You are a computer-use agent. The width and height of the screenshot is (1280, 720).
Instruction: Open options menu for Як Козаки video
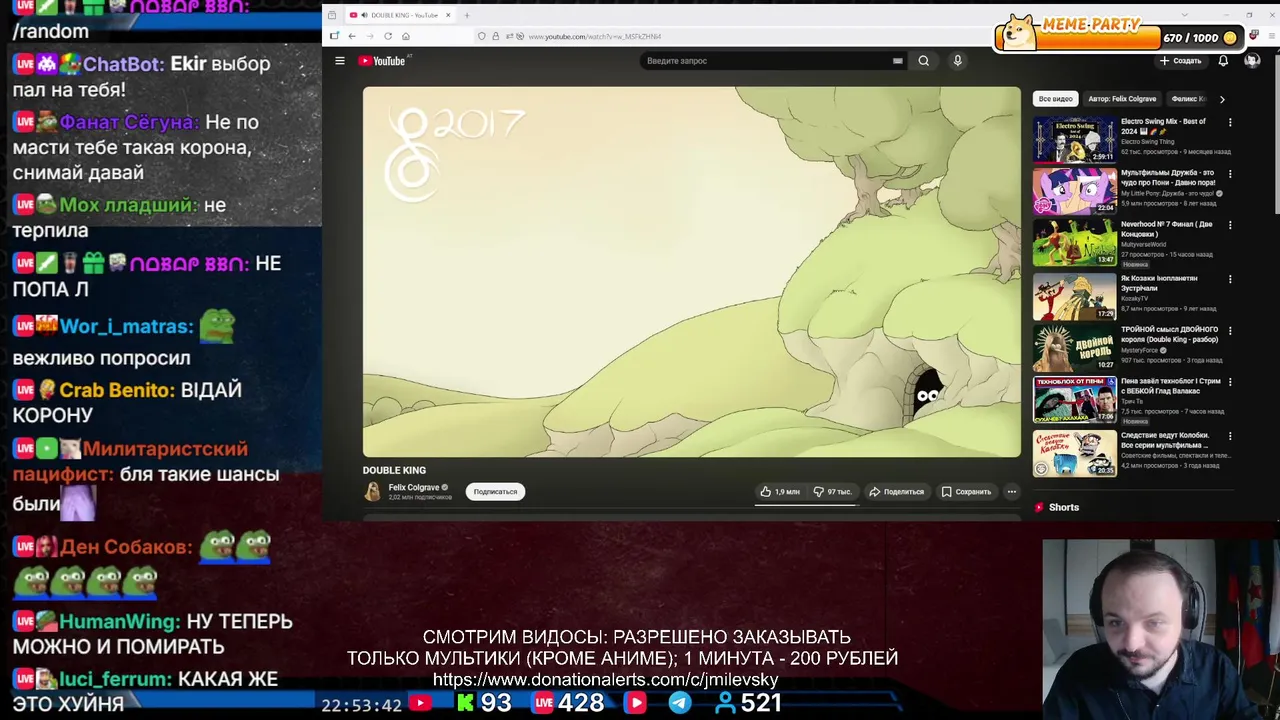click(x=1230, y=279)
